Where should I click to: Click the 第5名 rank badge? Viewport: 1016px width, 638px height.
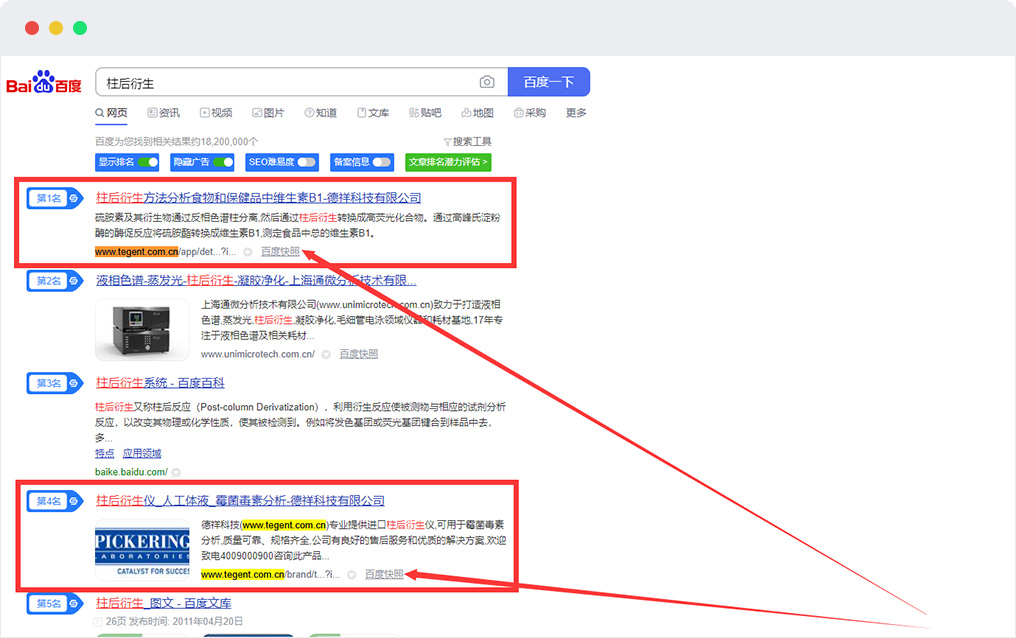click(55, 604)
